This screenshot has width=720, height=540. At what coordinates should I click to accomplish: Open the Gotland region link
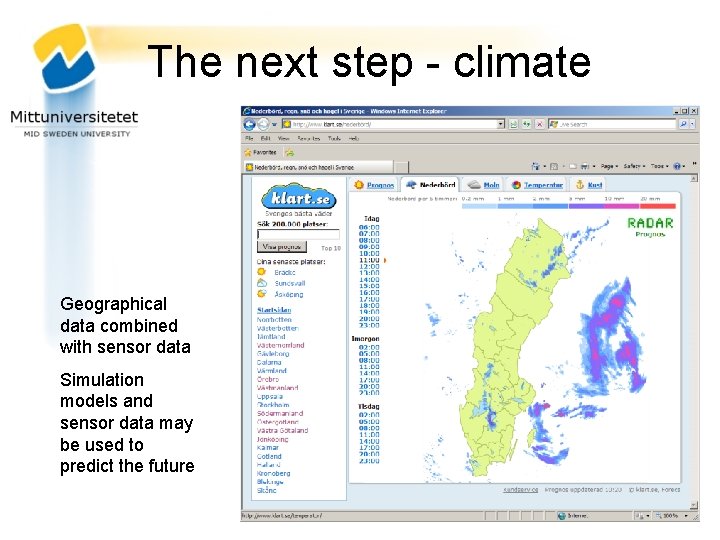(x=269, y=456)
